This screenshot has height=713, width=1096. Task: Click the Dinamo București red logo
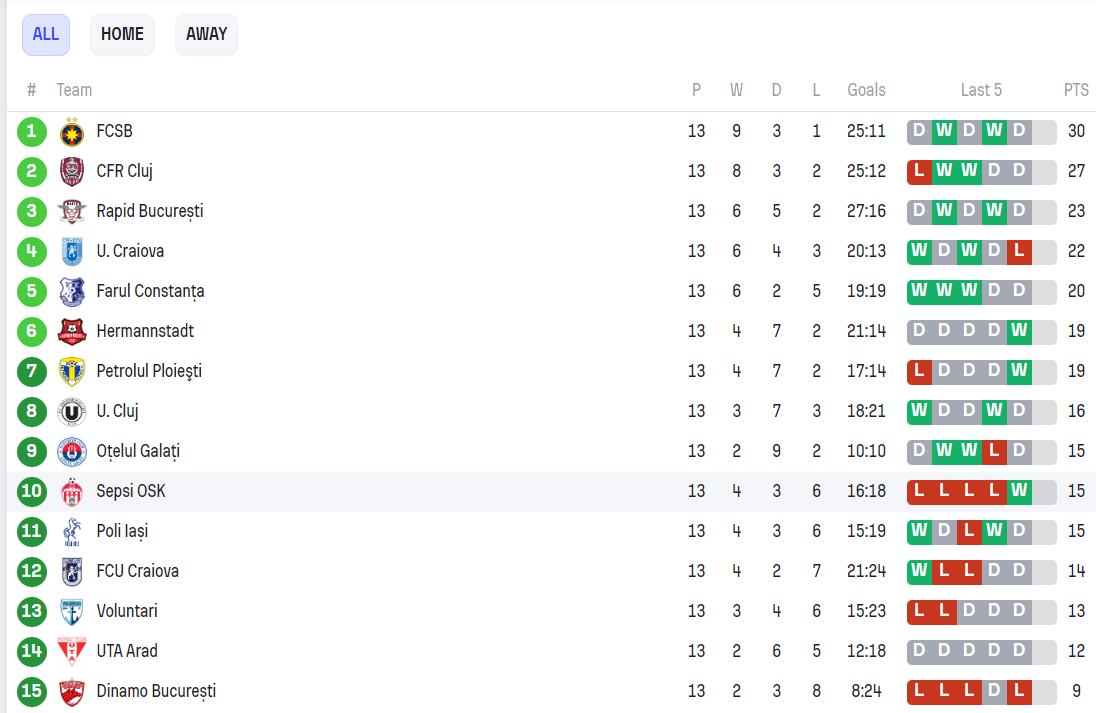point(71,691)
